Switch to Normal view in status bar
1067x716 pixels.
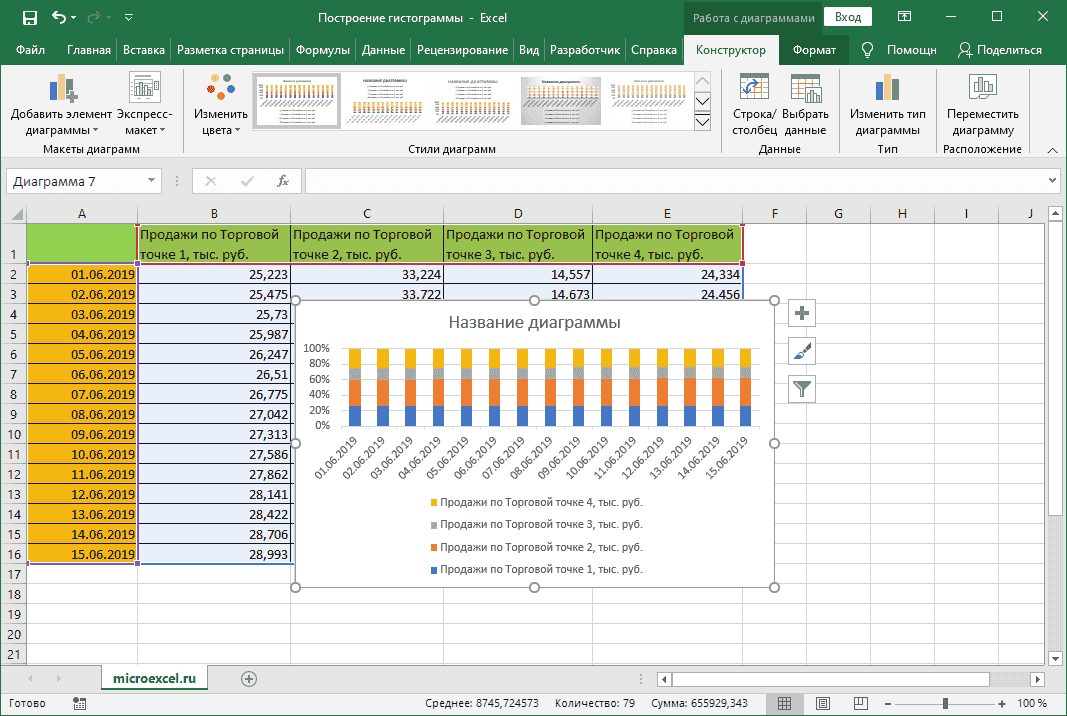[785, 703]
